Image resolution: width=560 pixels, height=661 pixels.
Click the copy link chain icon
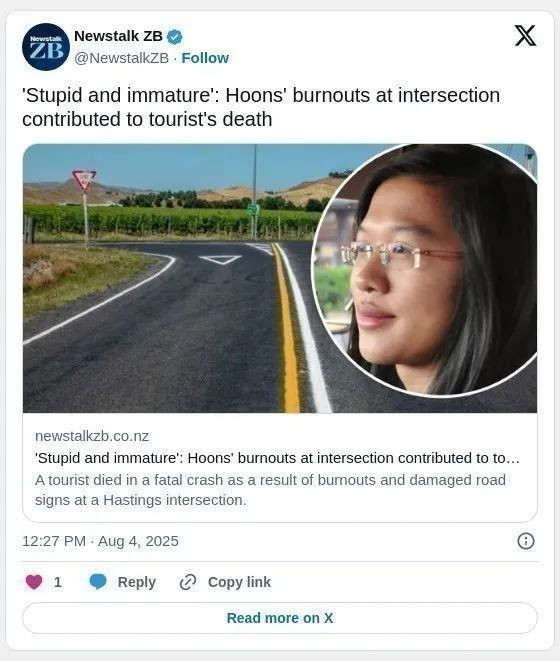point(188,582)
